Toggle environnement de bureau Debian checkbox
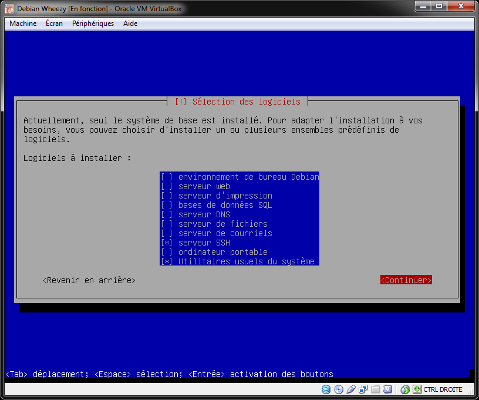 (167, 177)
